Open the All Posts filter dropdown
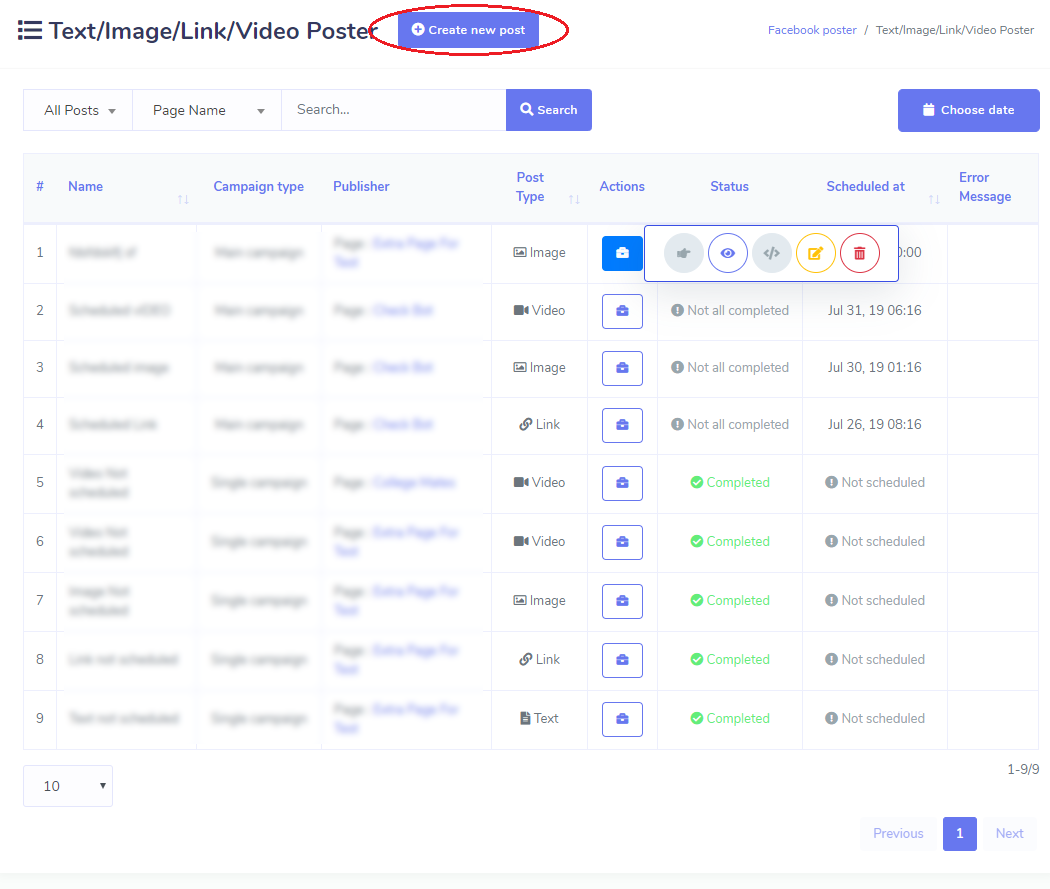 tap(77, 110)
